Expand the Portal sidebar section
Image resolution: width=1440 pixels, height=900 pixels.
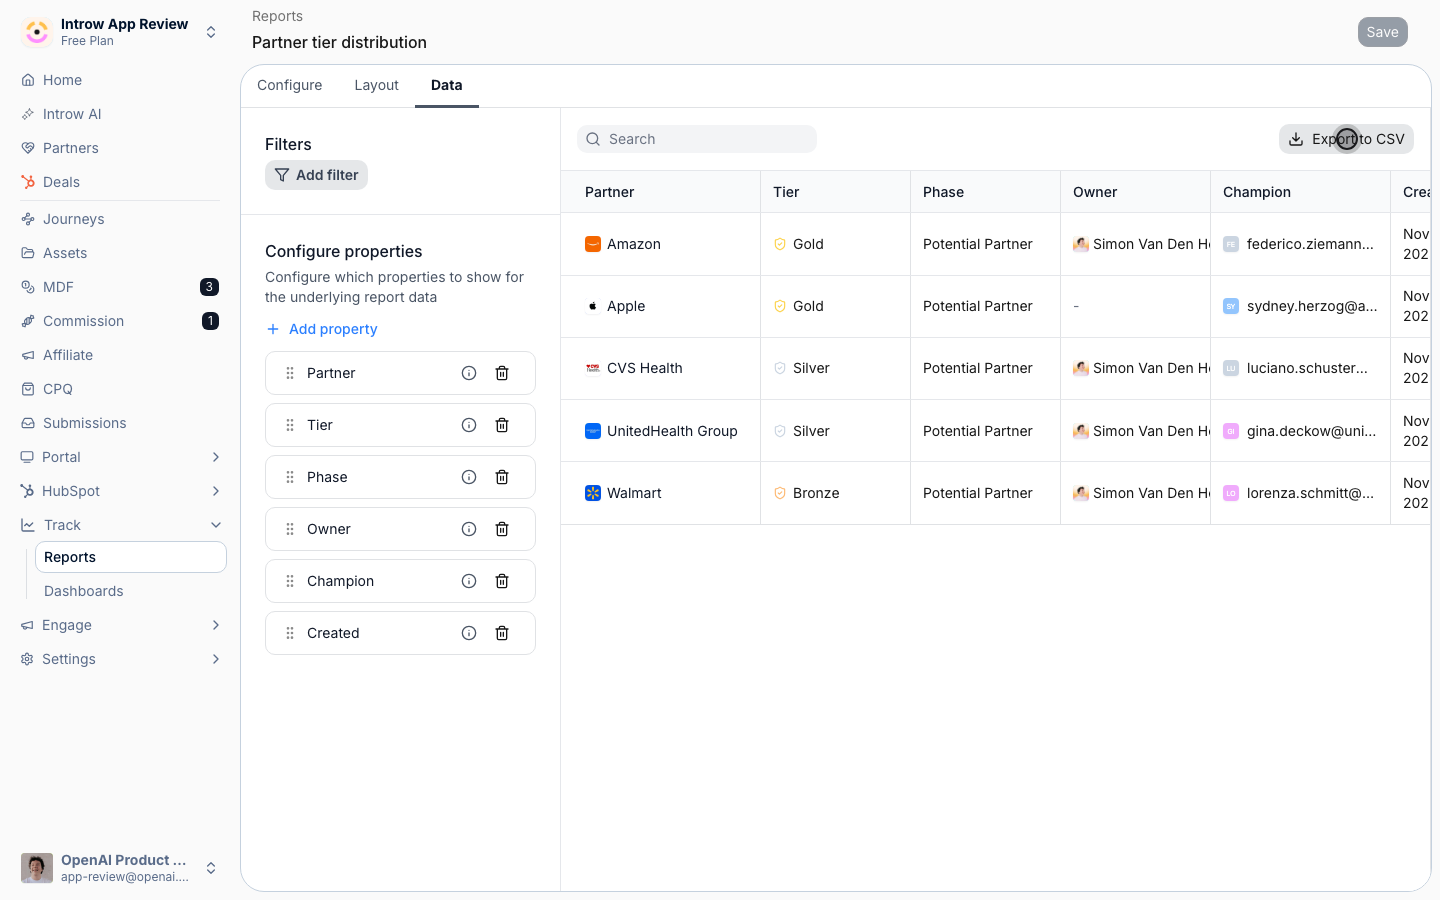tap(216, 457)
